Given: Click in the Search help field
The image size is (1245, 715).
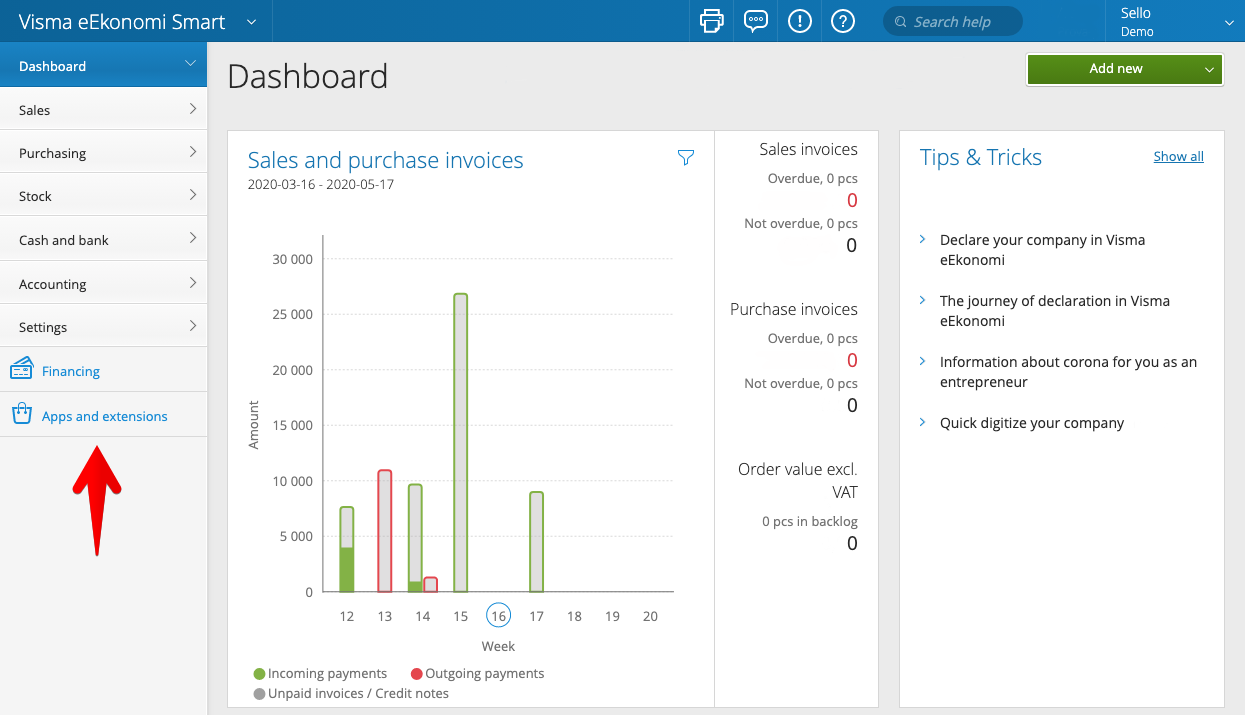Looking at the screenshot, I should (x=960, y=22).
